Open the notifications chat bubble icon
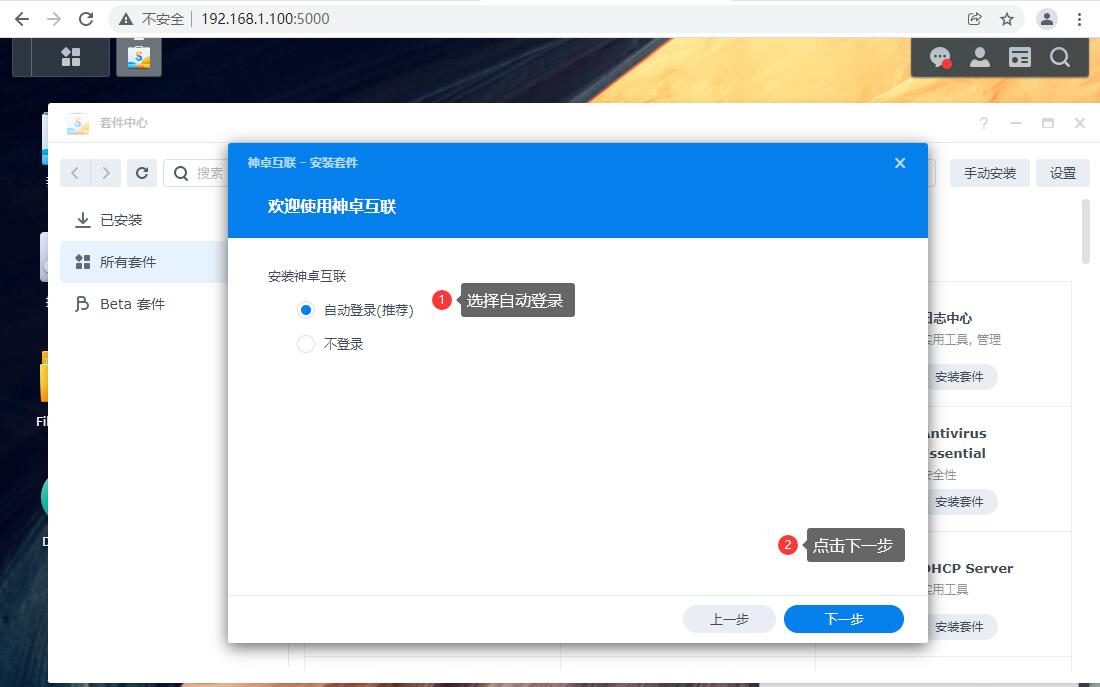 coord(939,58)
